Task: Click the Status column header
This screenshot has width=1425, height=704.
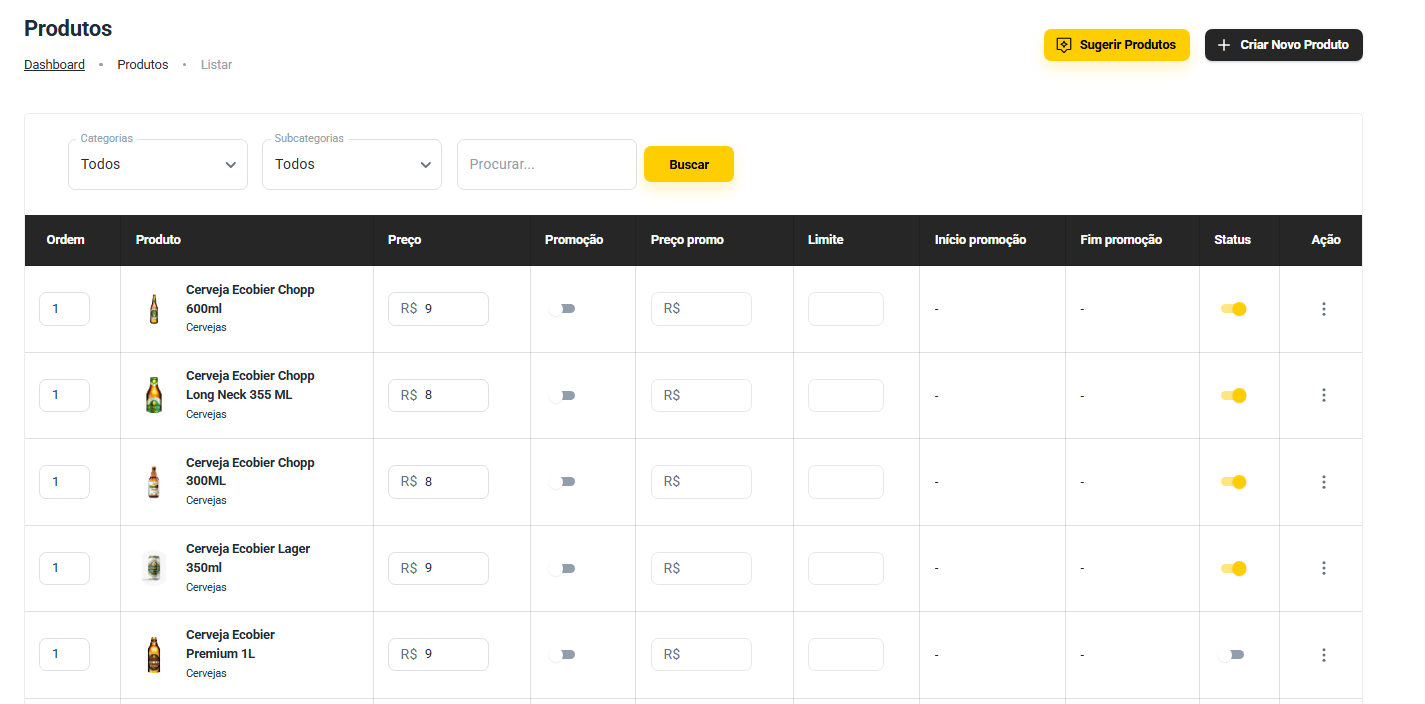Action: pos(1232,240)
